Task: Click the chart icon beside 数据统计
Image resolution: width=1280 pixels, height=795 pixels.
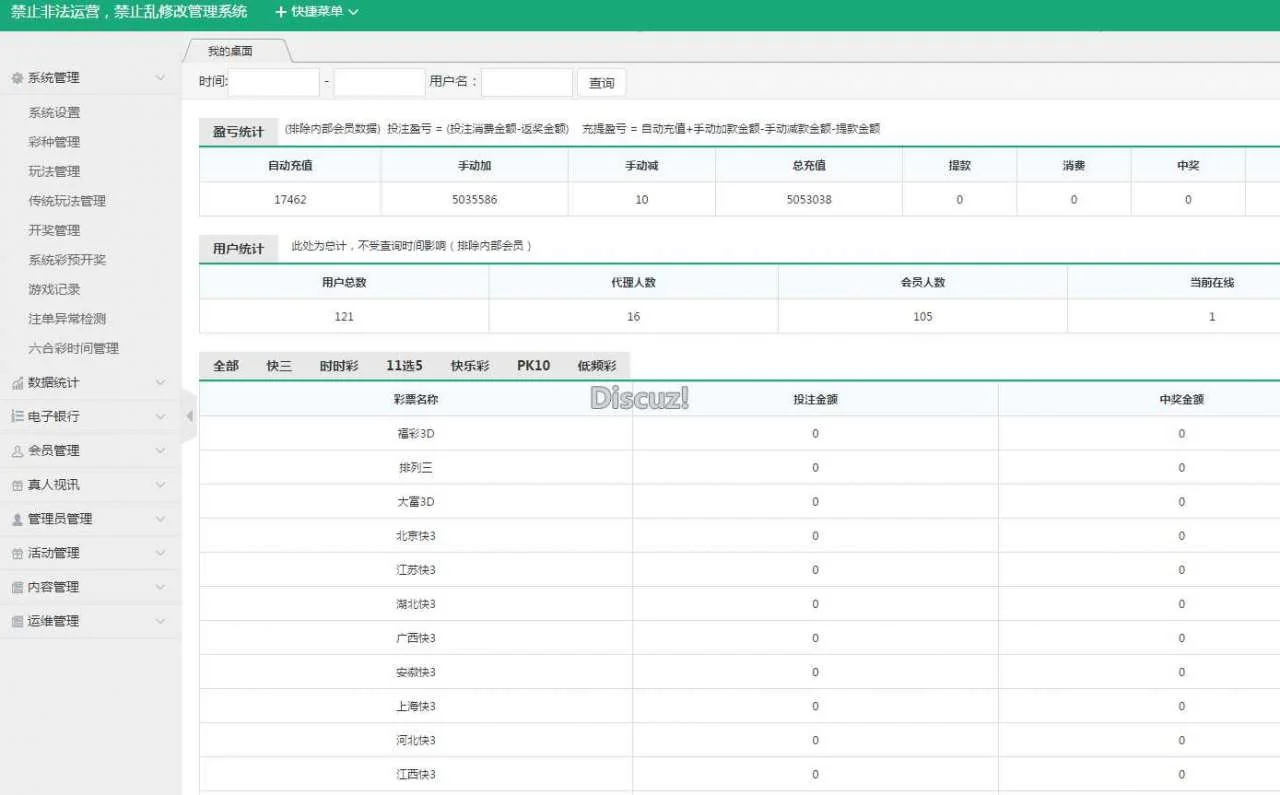Action: tap(17, 383)
